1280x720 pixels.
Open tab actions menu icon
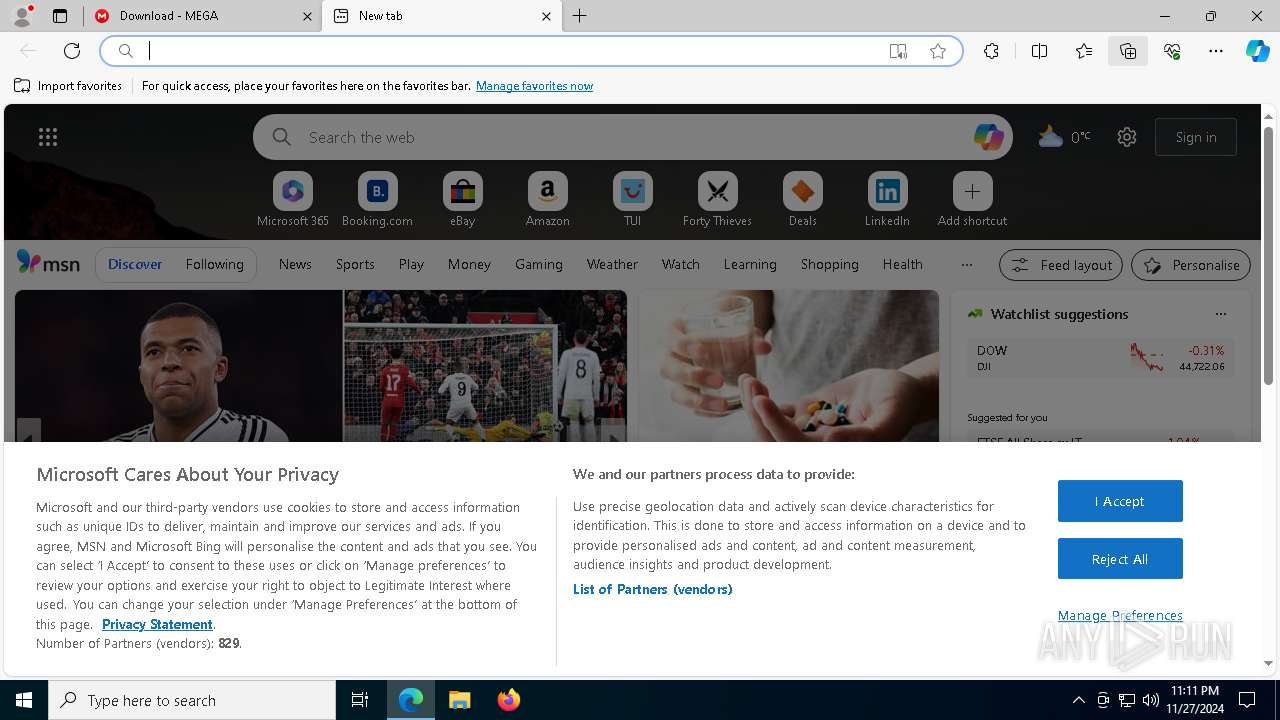[60, 16]
